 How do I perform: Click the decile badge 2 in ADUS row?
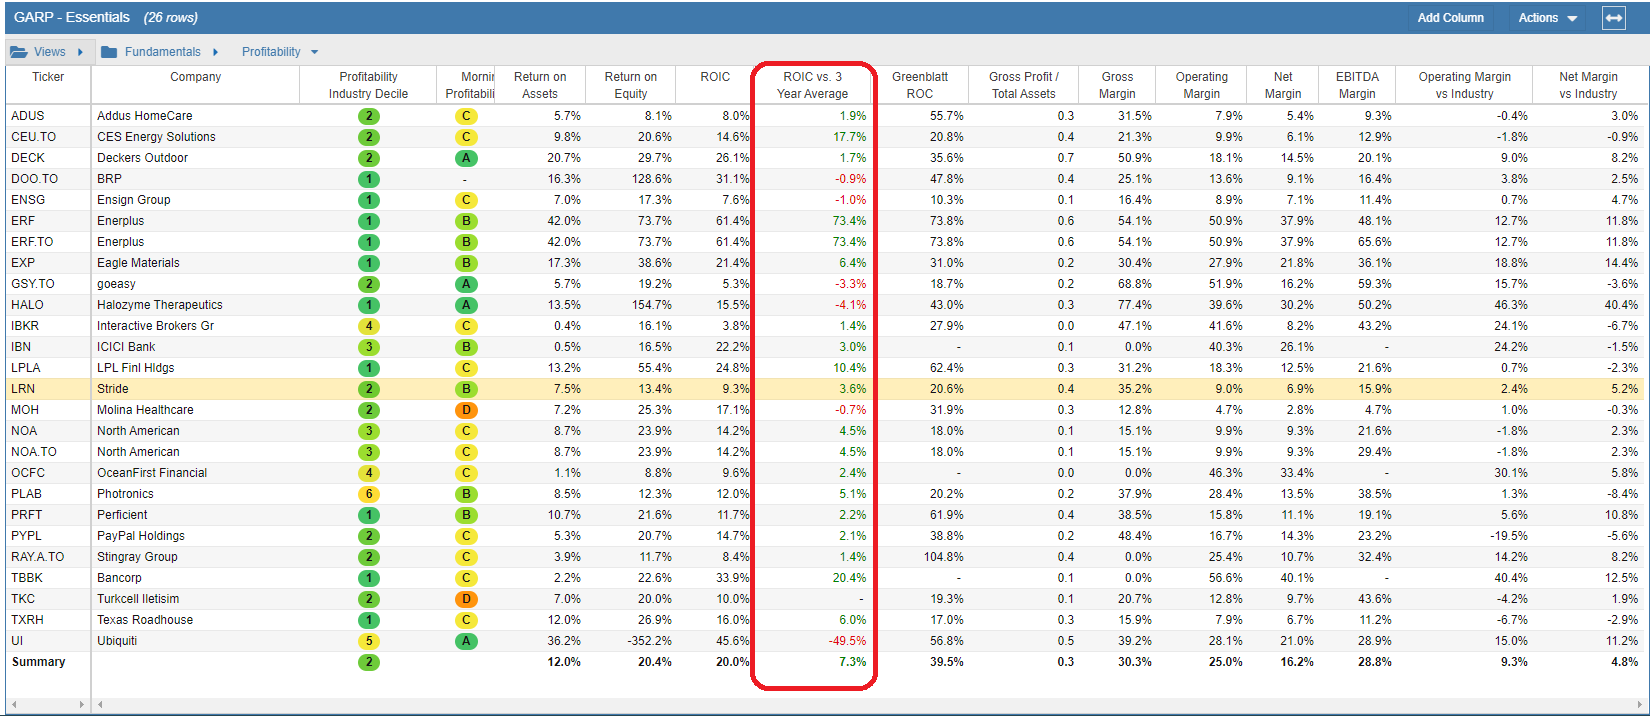click(x=369, y=116)
